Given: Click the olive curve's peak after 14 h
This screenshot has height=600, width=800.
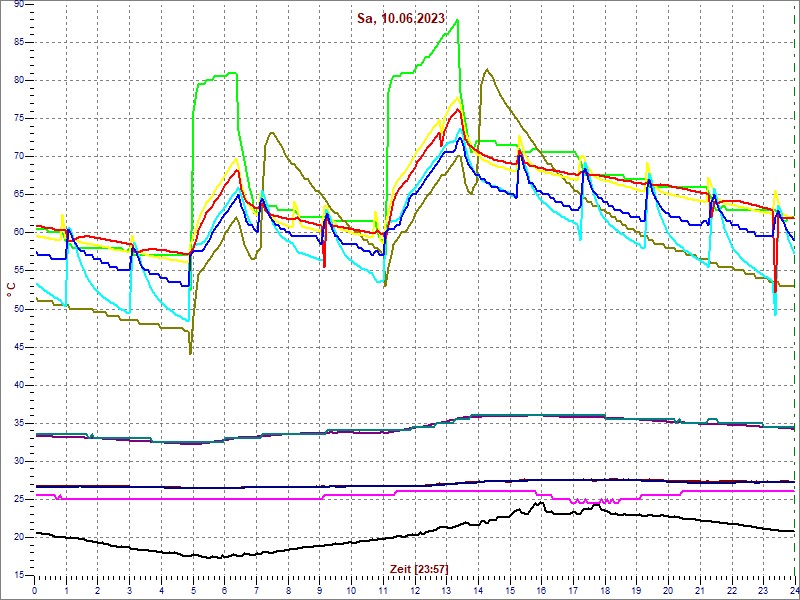Looking at the screenshot, I should [487, 69].
